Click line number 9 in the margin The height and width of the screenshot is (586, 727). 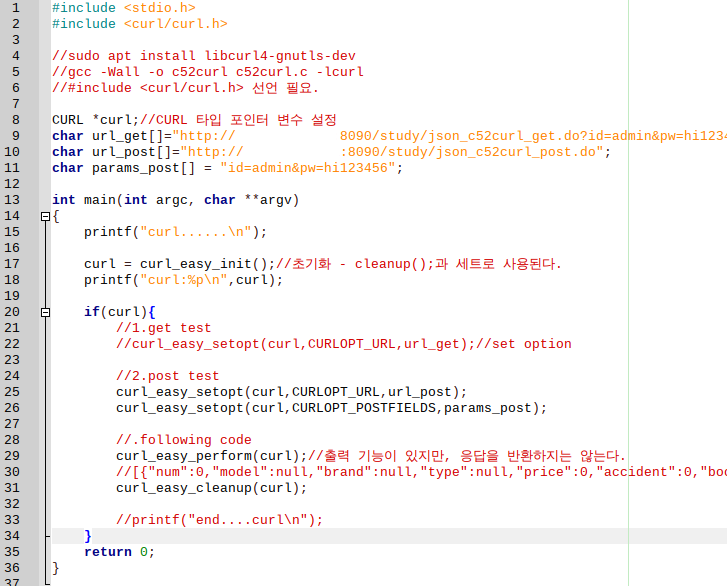coord(15,136)
